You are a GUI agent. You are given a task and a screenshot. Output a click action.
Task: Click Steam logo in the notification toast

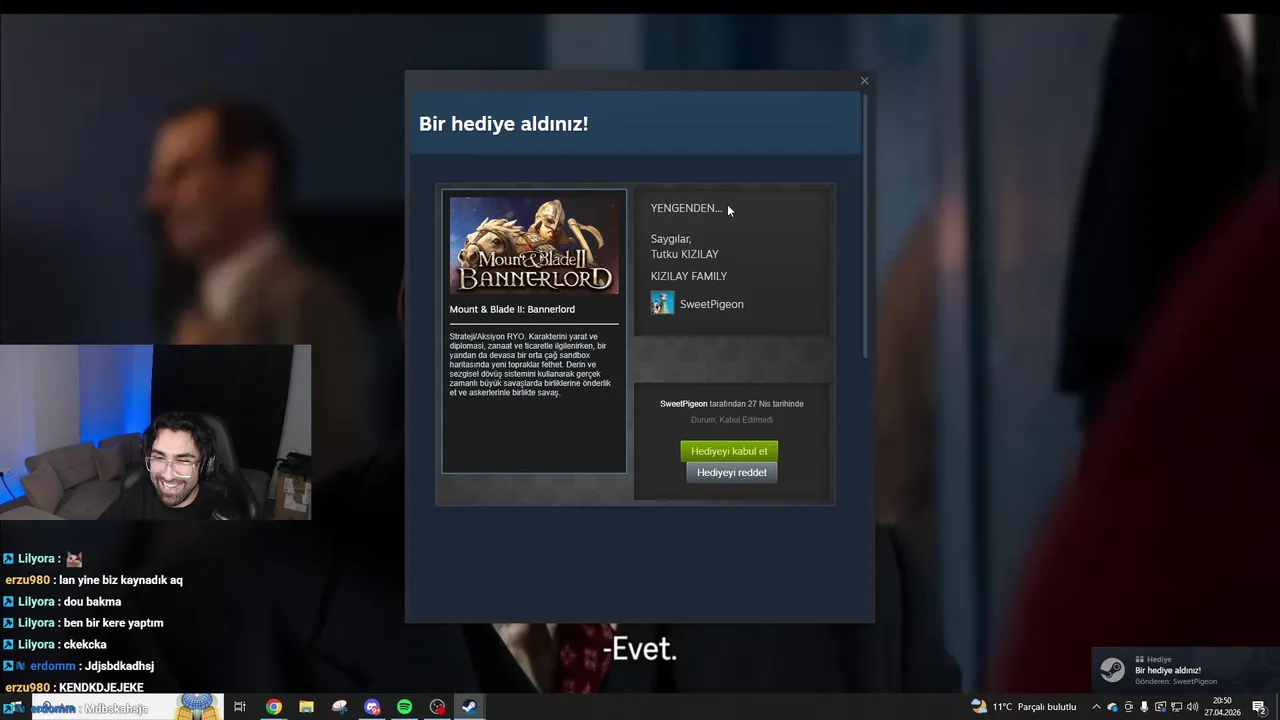click(1112, 670)
